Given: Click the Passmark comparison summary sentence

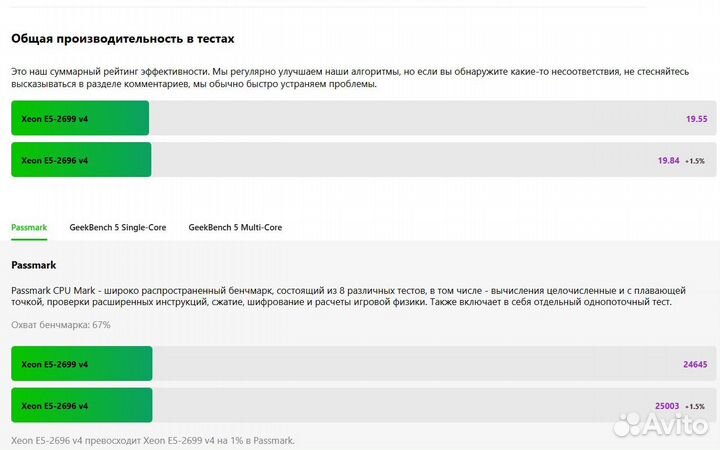Looking at the screenshot, I should click(153, 440).
